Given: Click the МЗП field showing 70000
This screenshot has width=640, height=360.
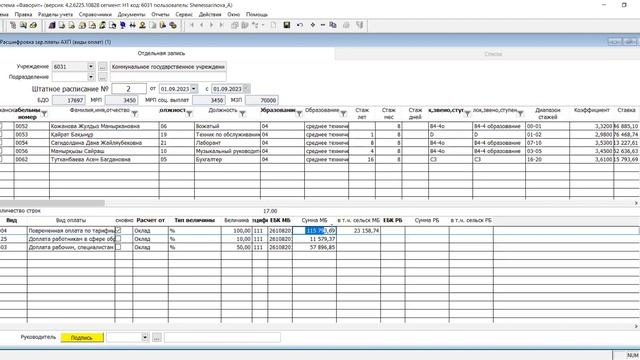Looking at the screenshot, I should (x=262, y=100).
